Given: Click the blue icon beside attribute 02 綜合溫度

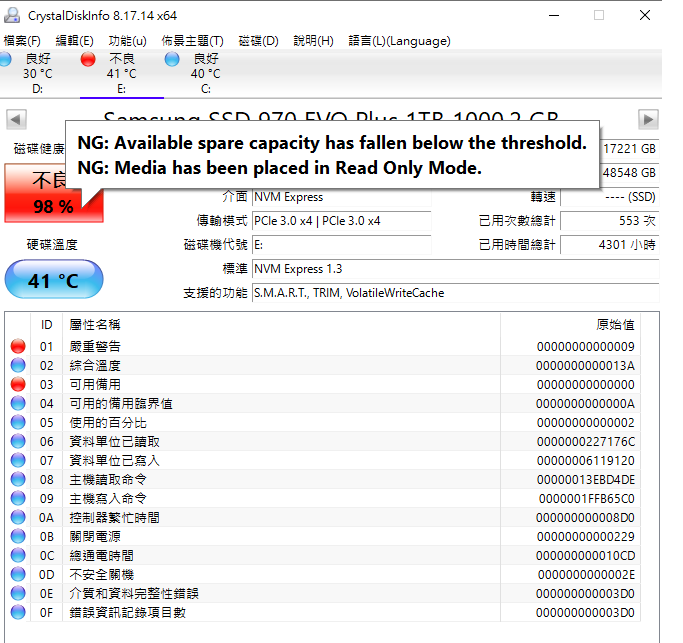Looking at the screenshot, I should [x=18, y=365].
